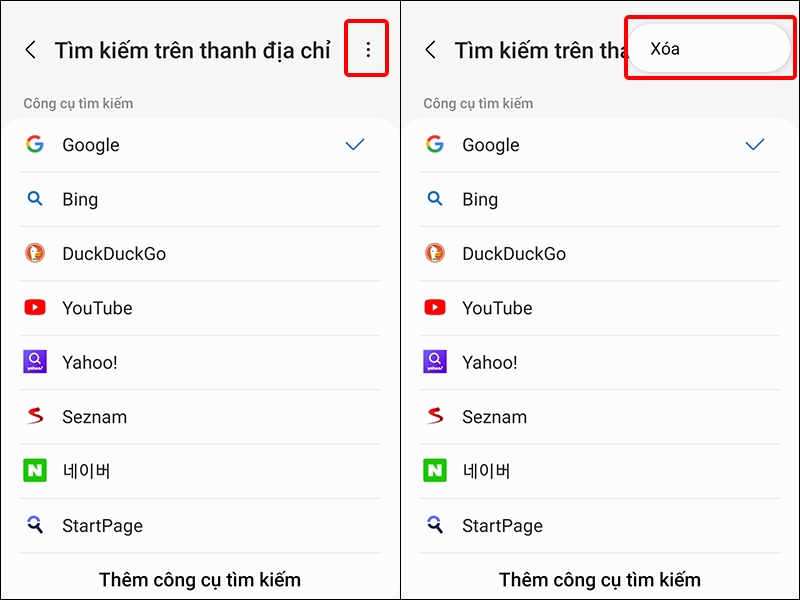Screen dimensions: 800x600
Task: Open the three-dot overflow menu
Action: point(367,48)
